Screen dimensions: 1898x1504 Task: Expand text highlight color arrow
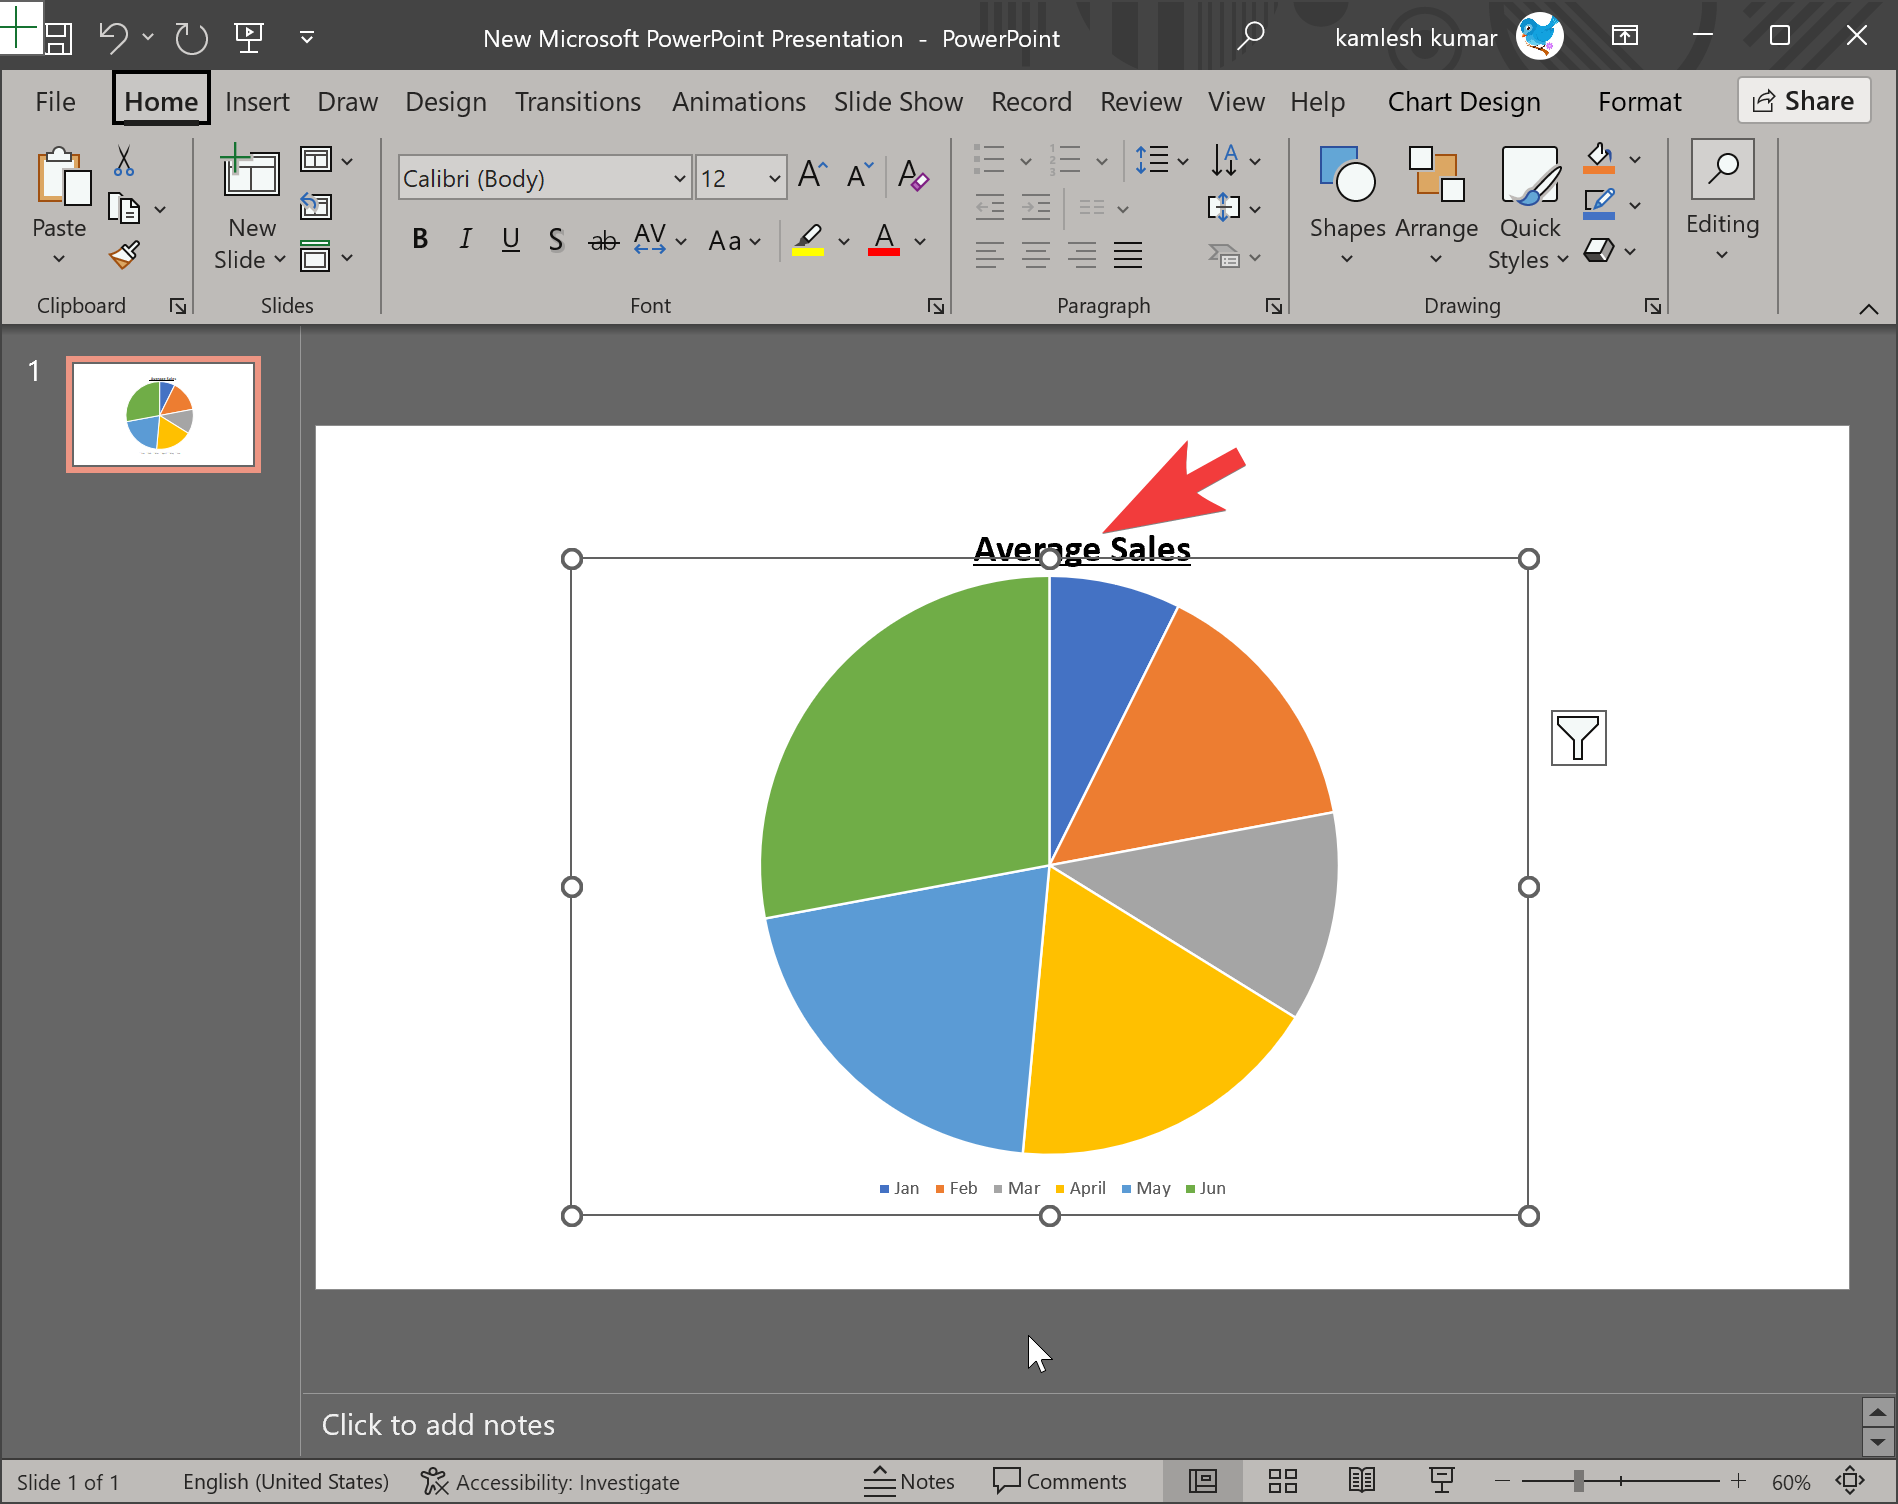coord(844,241)
